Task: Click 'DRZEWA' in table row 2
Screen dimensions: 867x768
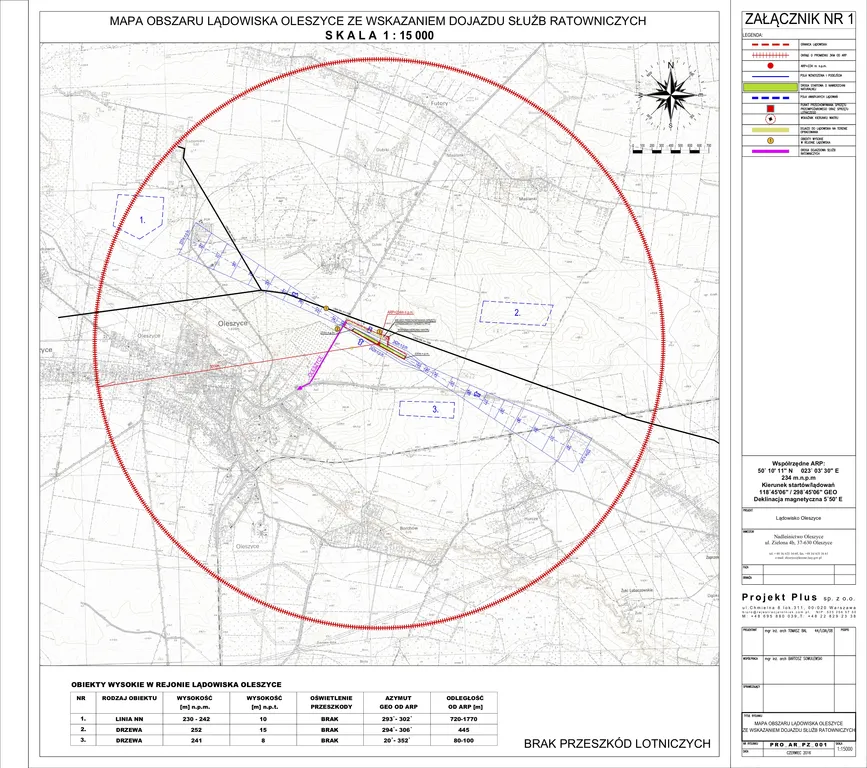Action: point(129,730)
